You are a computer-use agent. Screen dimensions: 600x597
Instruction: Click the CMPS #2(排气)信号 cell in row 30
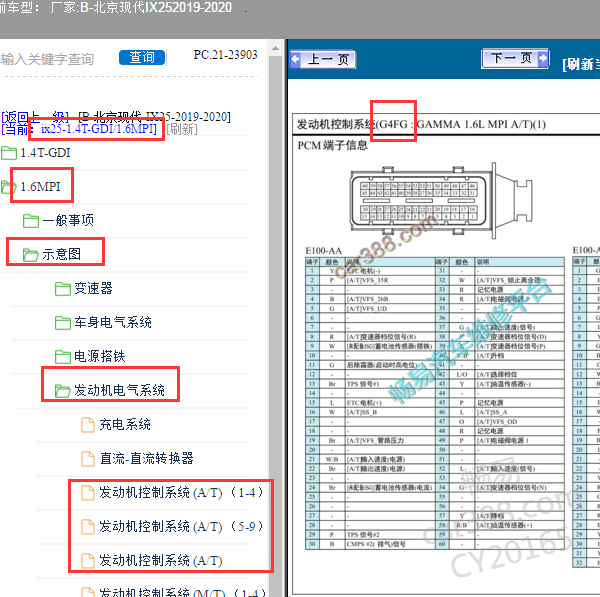click(x=390, y=544)
